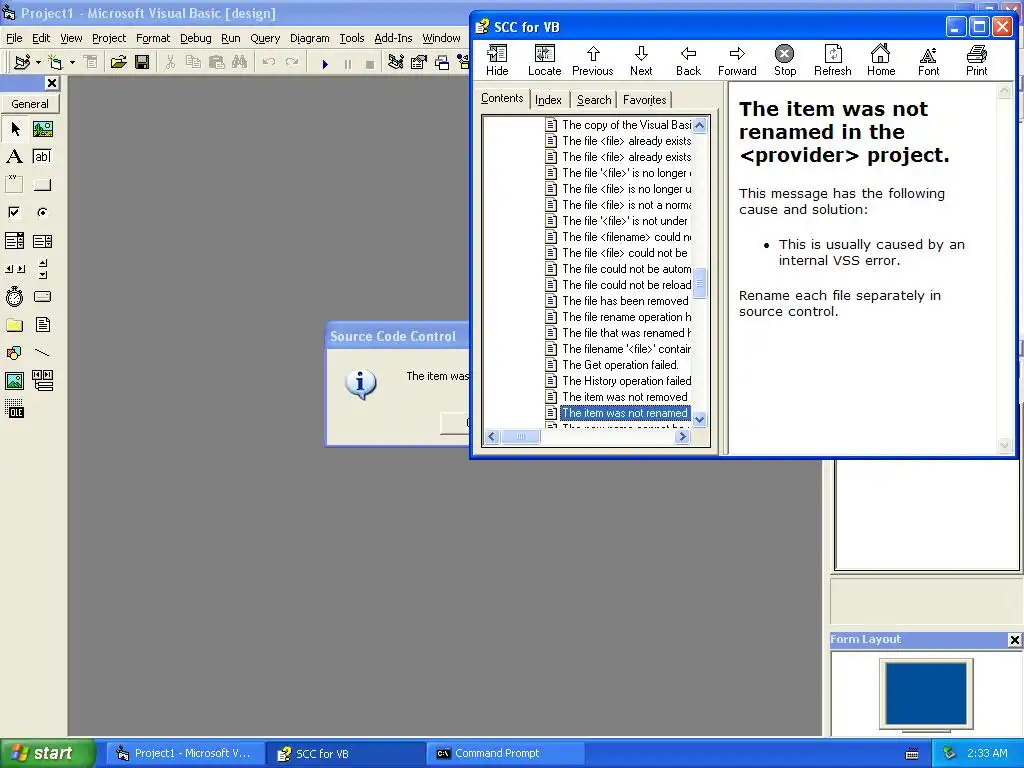Click the Start run arrow button
Screen dimensions: 1024x768
(x=325, y=63)
